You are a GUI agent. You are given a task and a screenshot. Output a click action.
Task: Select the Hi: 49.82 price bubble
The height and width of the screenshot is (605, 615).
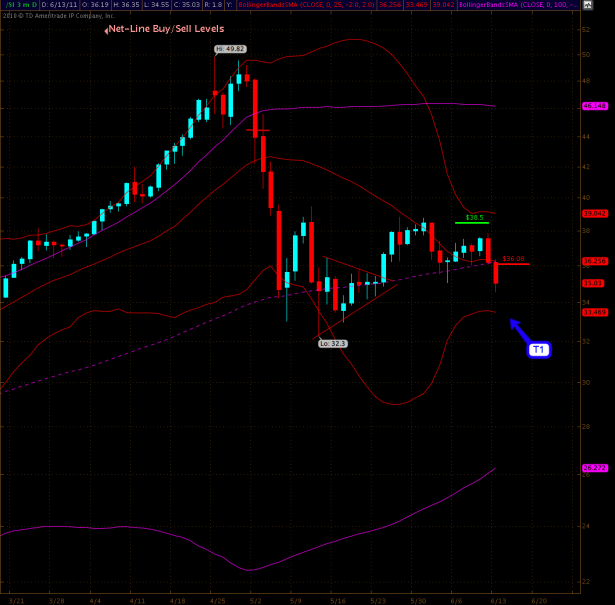tap(231, 48)
